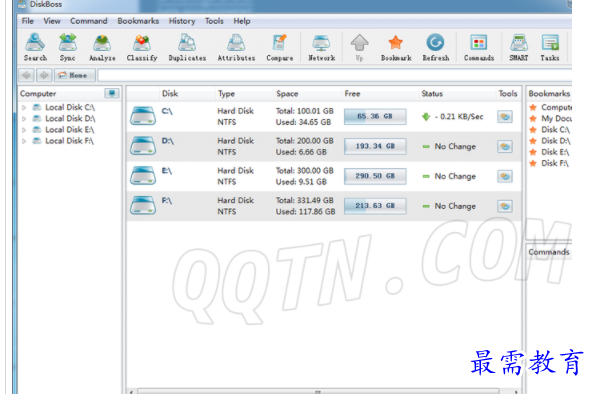
Task: Open tools icon for F:\ row
Action: [505, 206]
